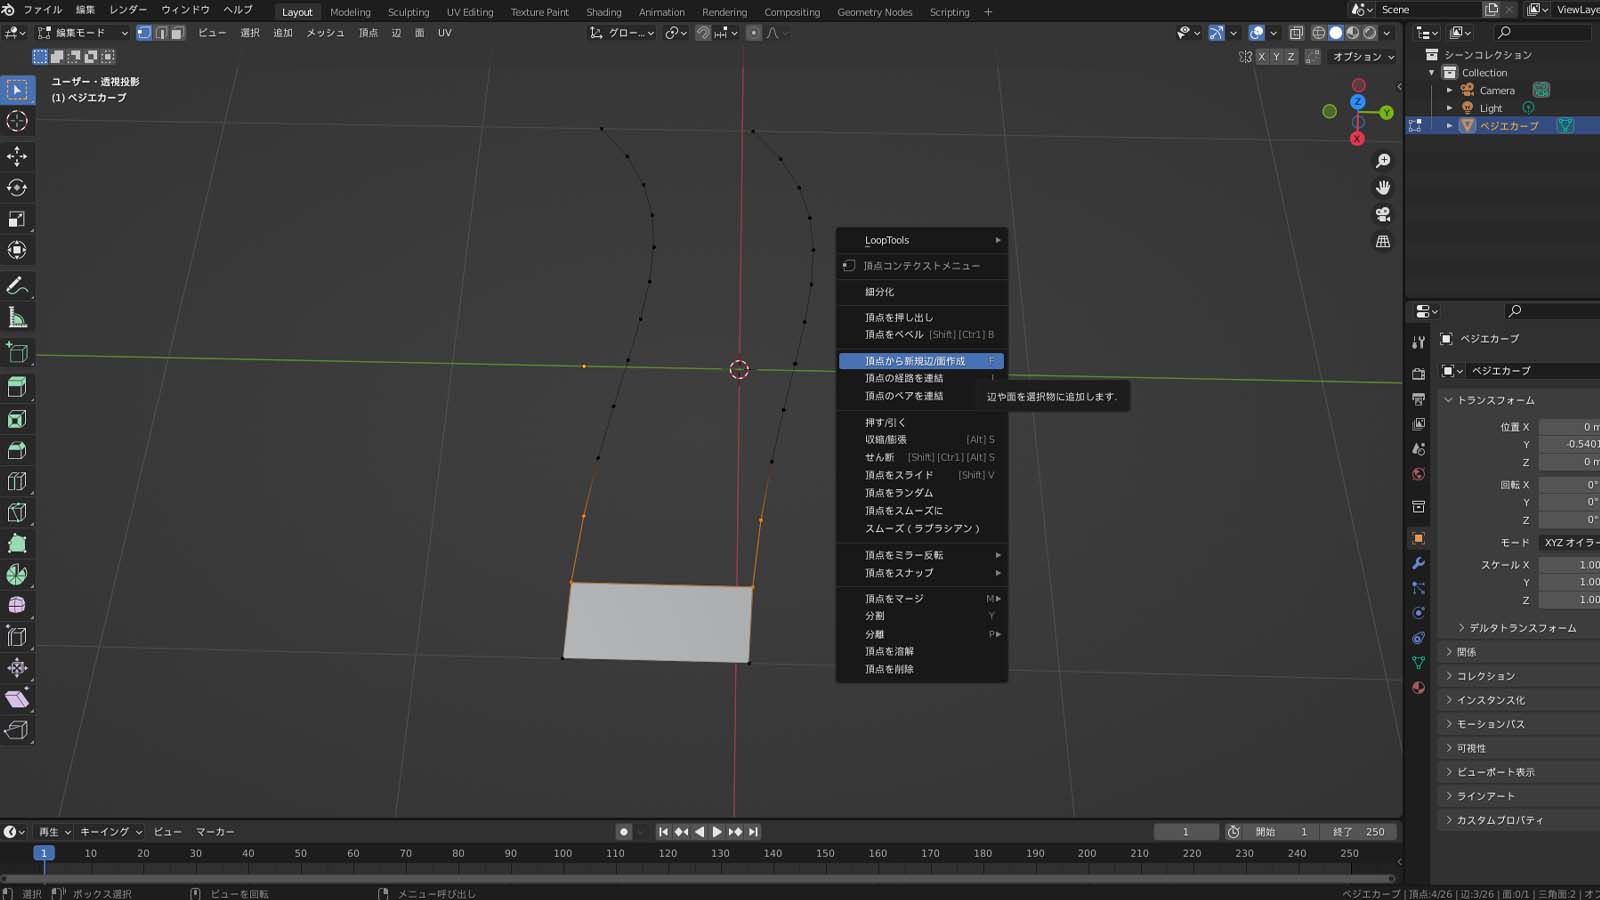Enable face select mode
The width and height of the screenshot is (1600, 900).
coord(177,33)
